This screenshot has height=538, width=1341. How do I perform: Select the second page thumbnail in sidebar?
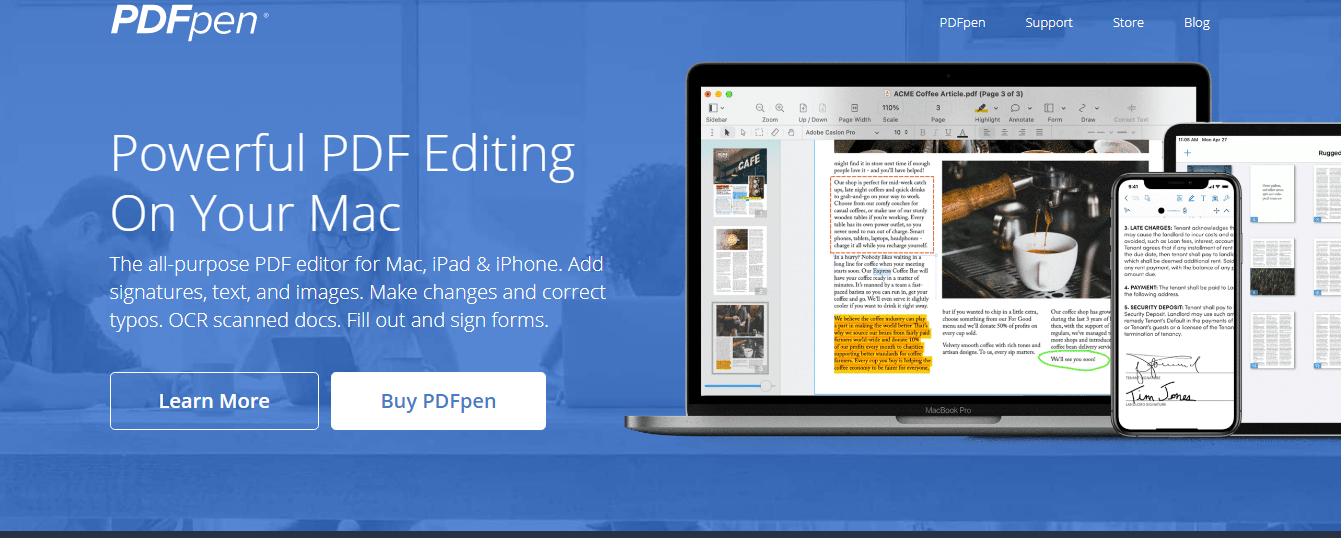(x=740, y=260)
